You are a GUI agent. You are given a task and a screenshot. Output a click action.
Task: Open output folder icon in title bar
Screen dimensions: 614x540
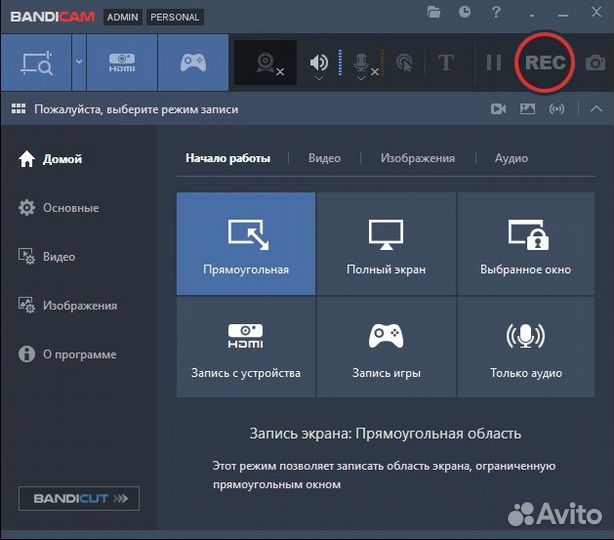433,12
